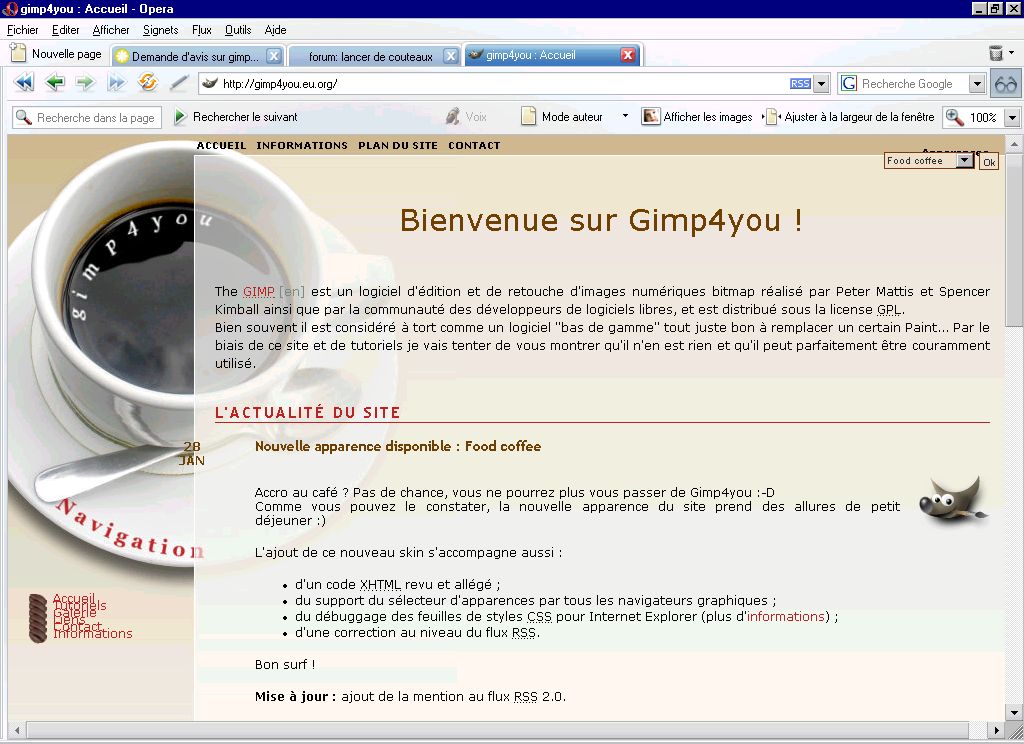Click the New page document icon

18,53
